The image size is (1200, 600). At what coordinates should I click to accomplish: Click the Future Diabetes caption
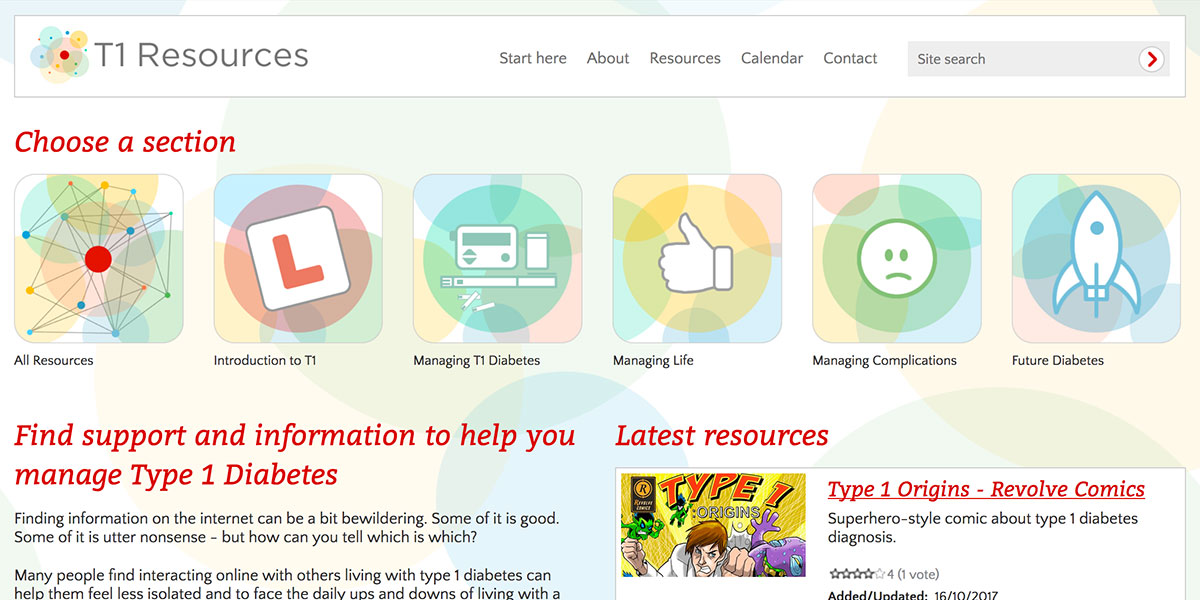point(1058,360)
